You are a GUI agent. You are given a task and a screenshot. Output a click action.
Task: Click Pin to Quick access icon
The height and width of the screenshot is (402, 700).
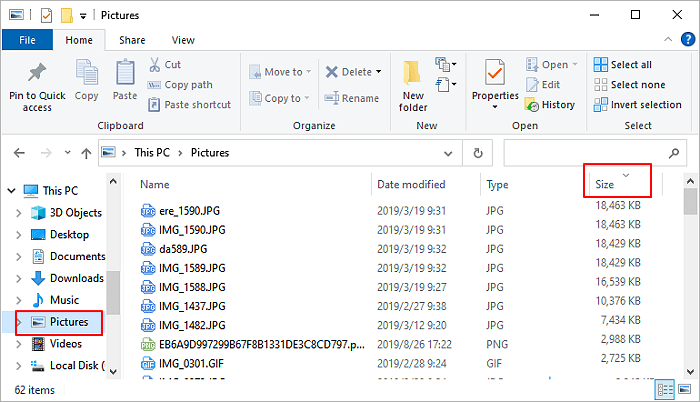click(37, 73)
